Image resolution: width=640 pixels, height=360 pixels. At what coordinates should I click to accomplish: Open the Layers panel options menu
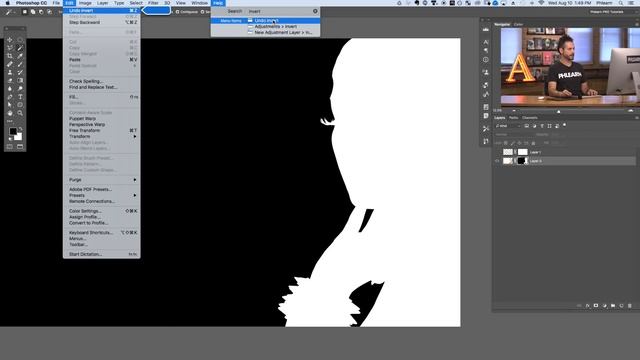637,118
